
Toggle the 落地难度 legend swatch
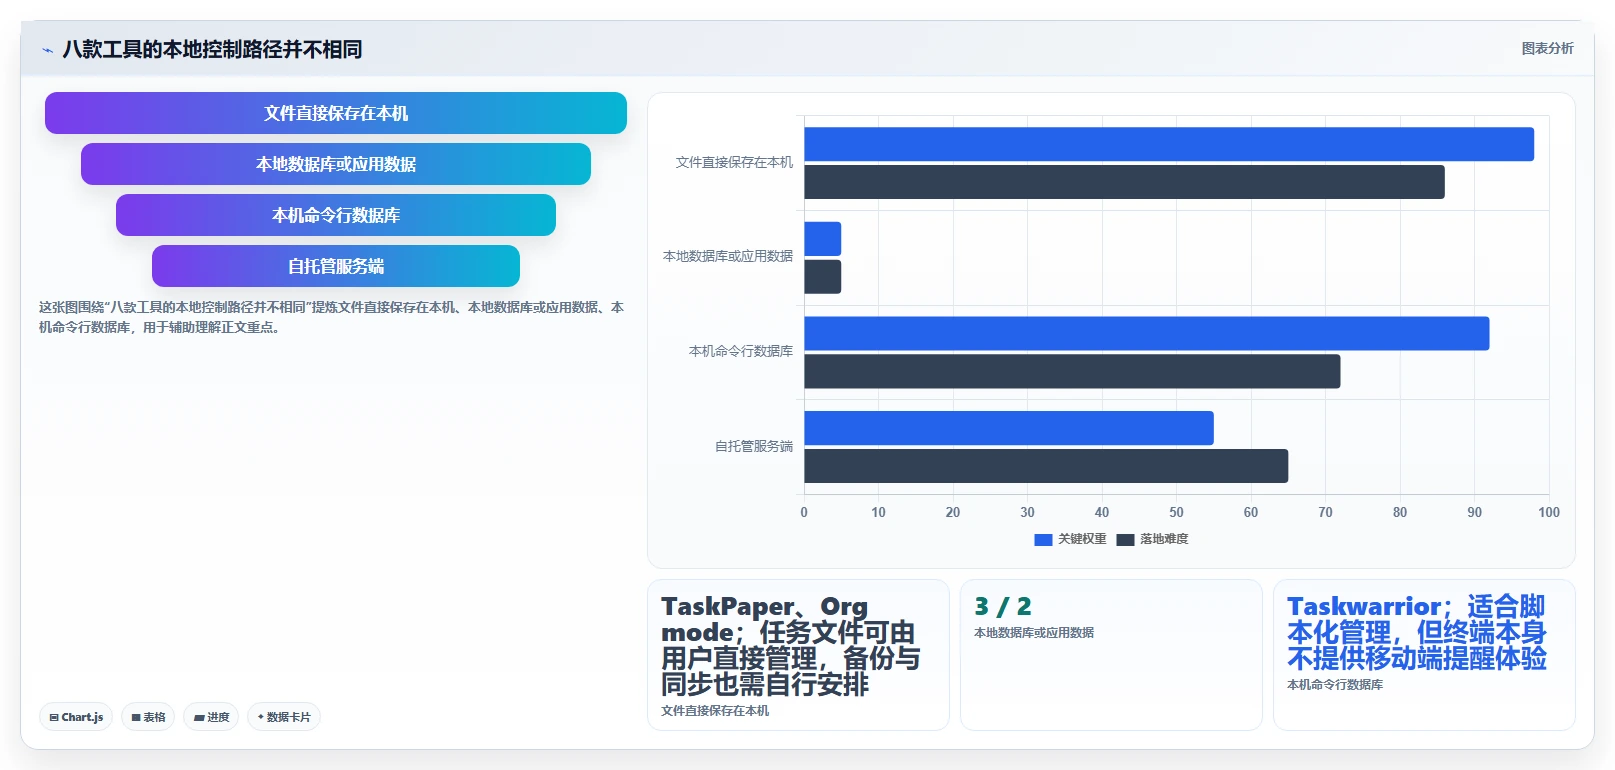tap(1125, 539)
